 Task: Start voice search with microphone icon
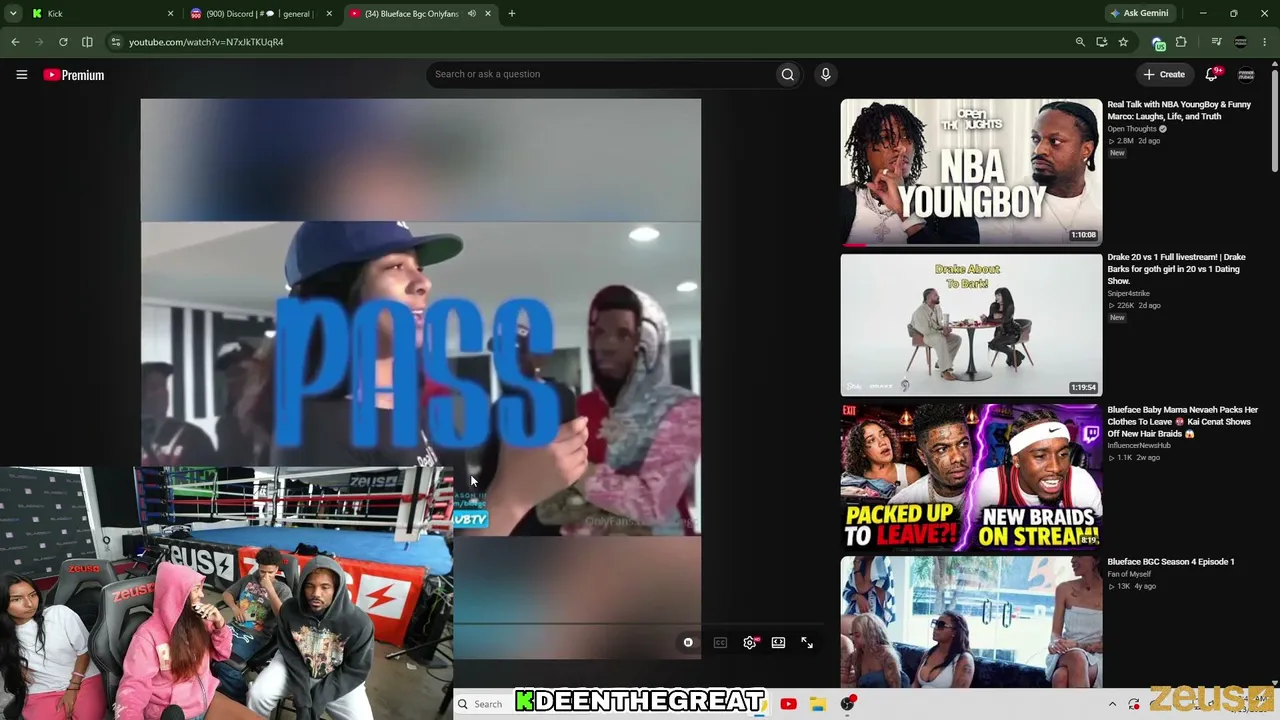coord(825,74)
